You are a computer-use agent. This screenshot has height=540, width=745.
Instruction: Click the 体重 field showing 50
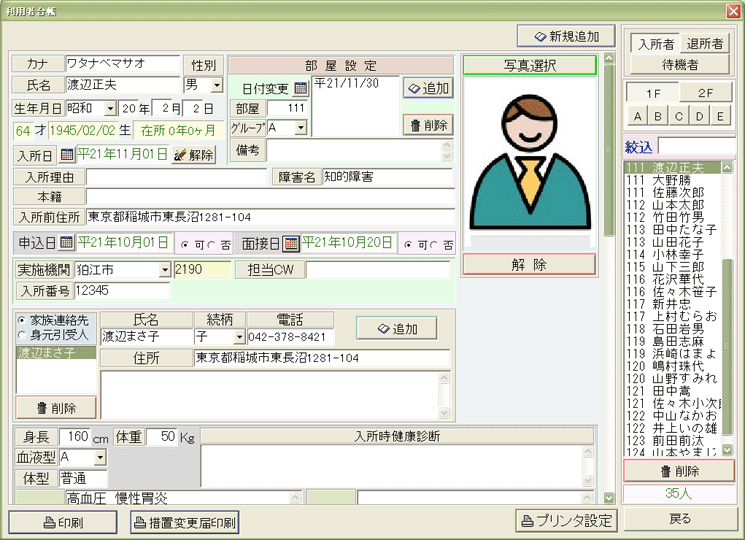pos(162,436)
